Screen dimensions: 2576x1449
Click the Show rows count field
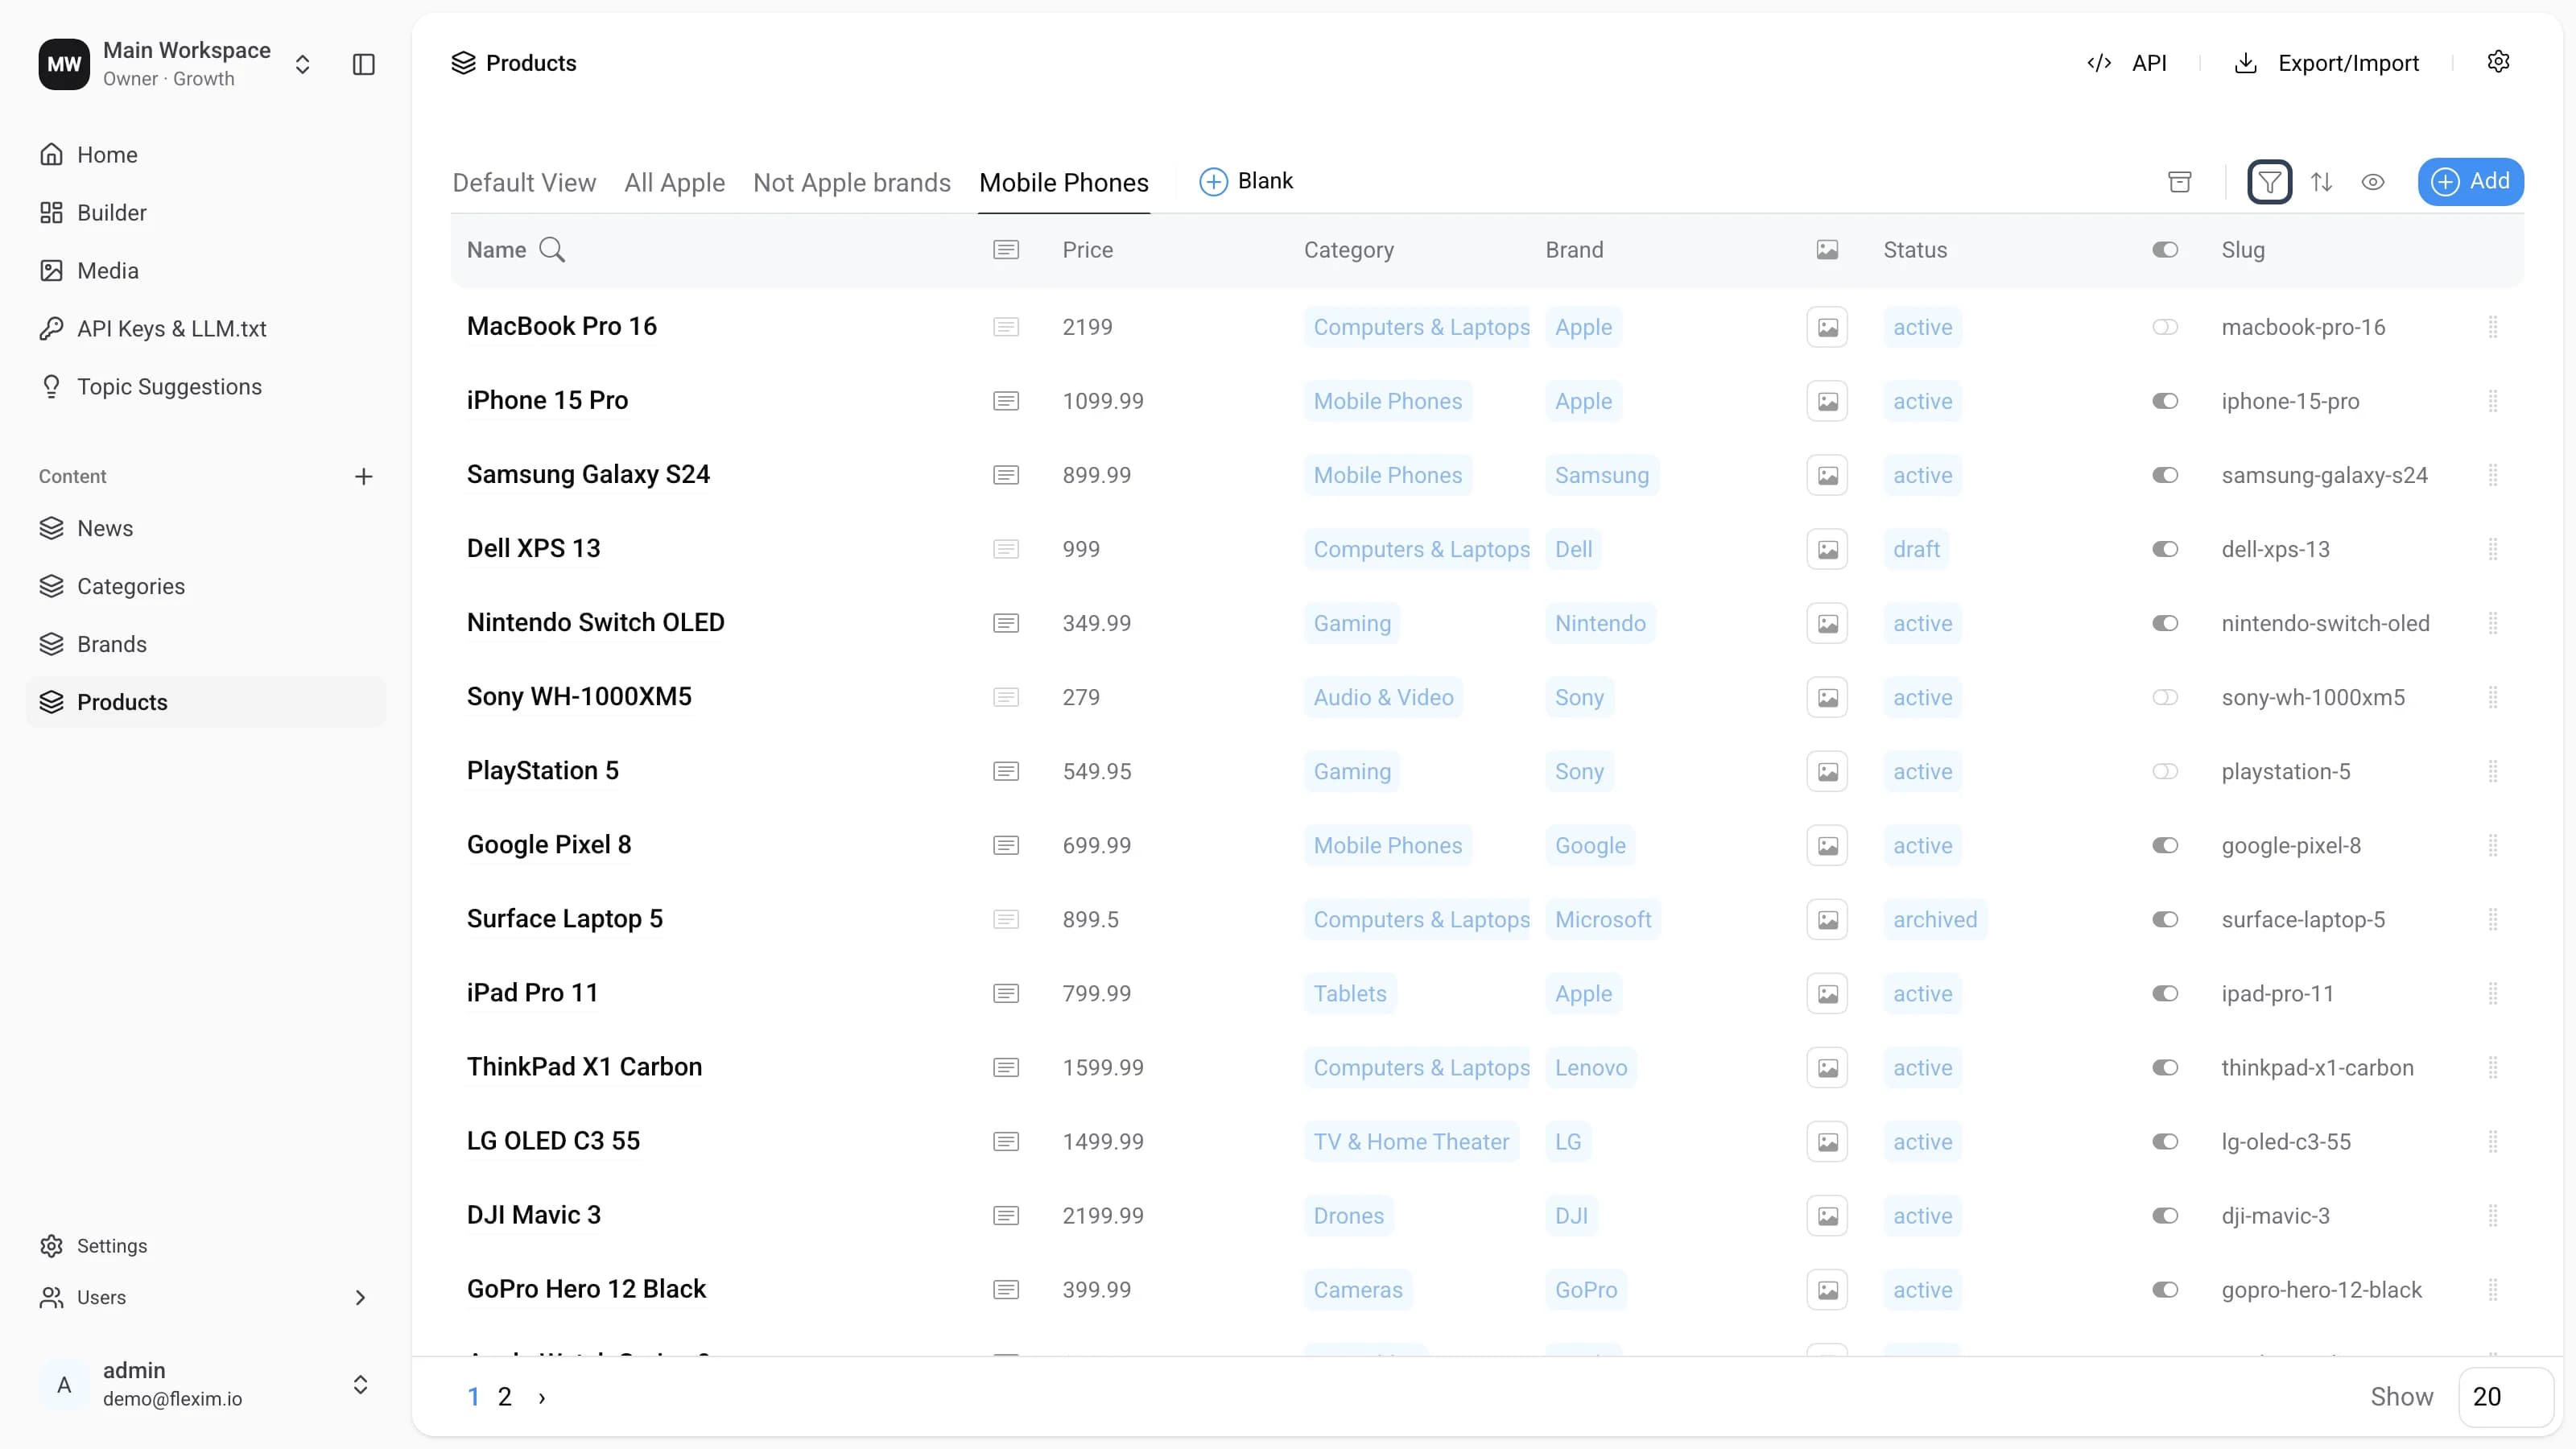[x=2505, y=1397]
